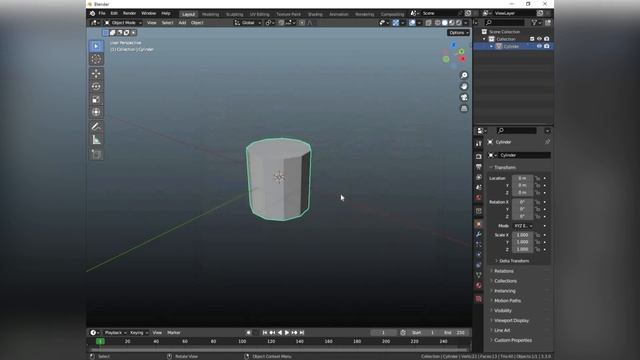Switch to the UV Editing workspace tab

click(x=260, y=14)
